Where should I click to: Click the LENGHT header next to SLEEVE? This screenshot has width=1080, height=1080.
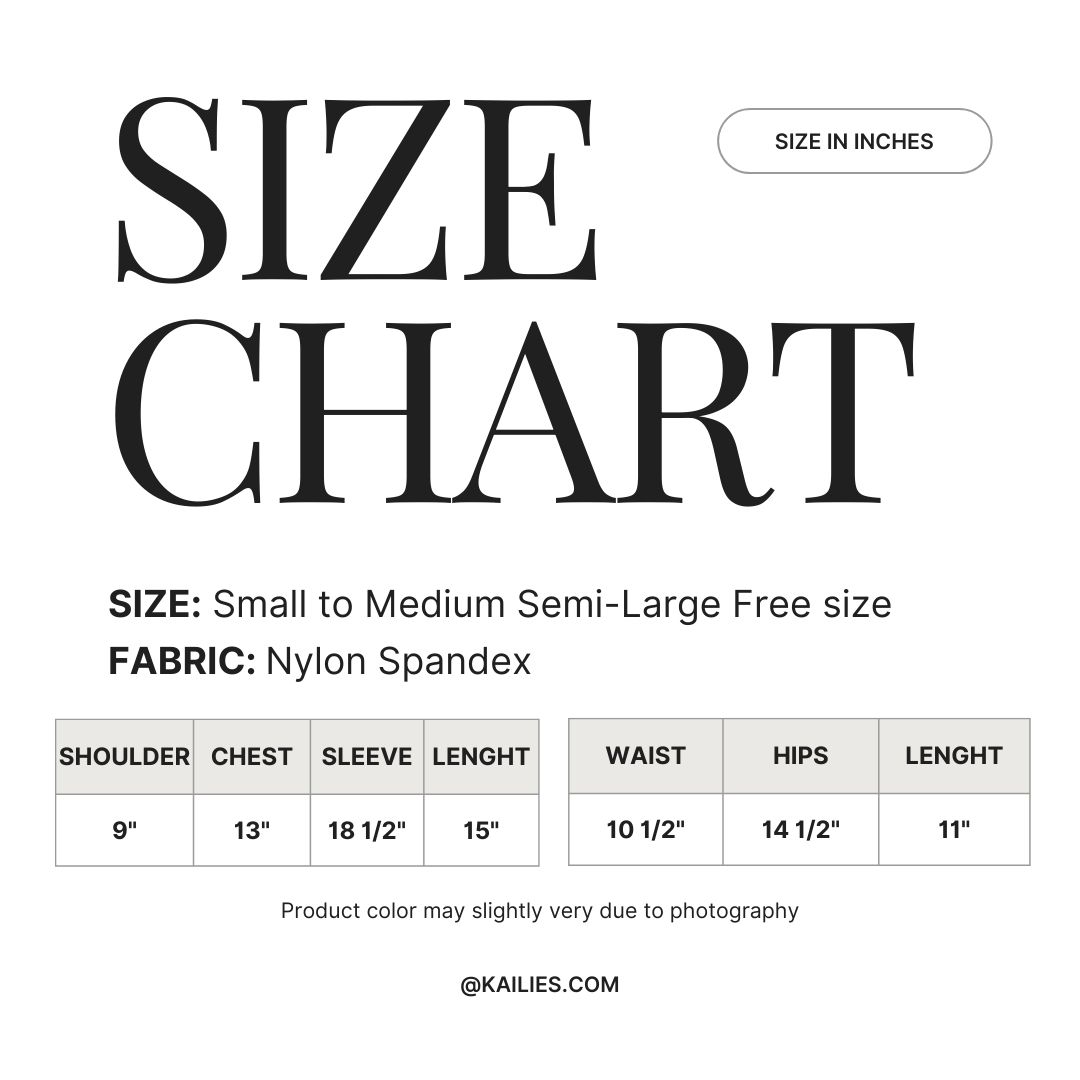[481, 757]
